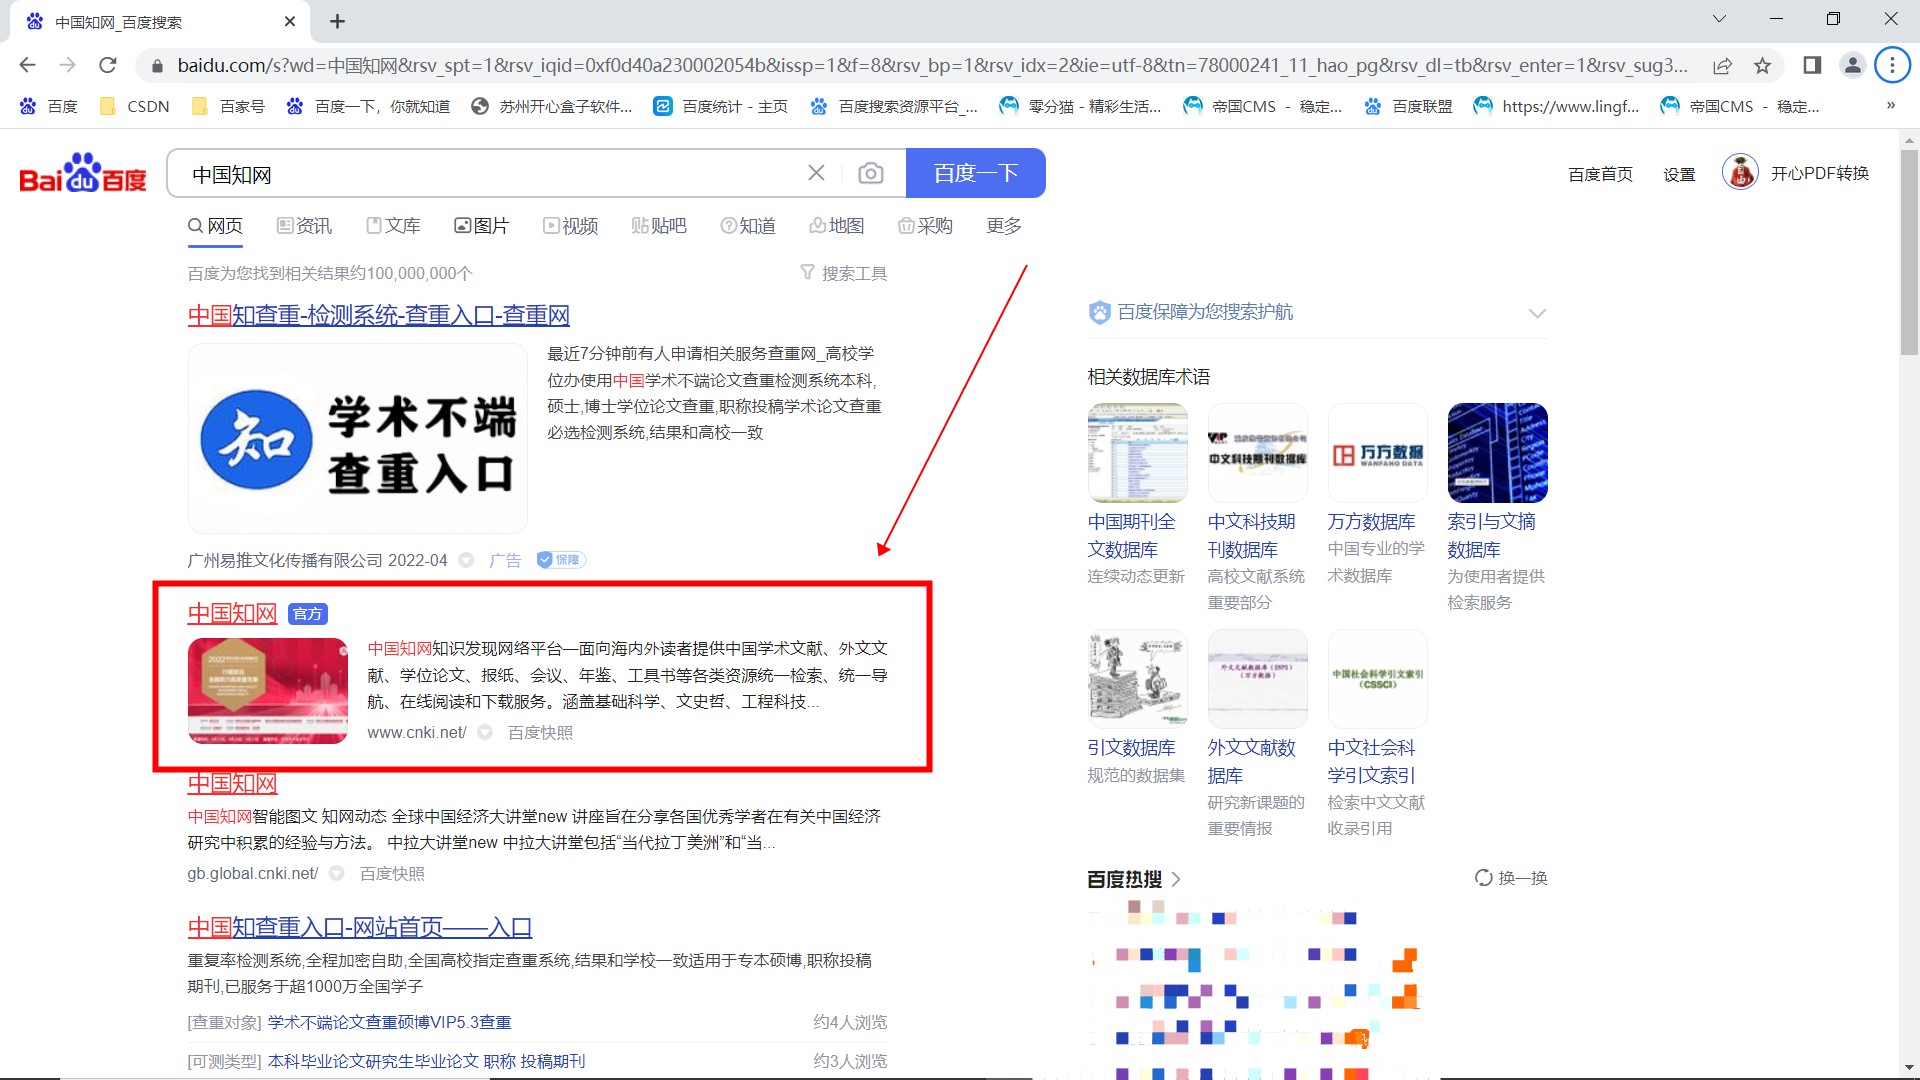Viewport: 1920px width, 1080px height.
Task: Bookmark page with star icon
Action: click(x=1762, y=66)
